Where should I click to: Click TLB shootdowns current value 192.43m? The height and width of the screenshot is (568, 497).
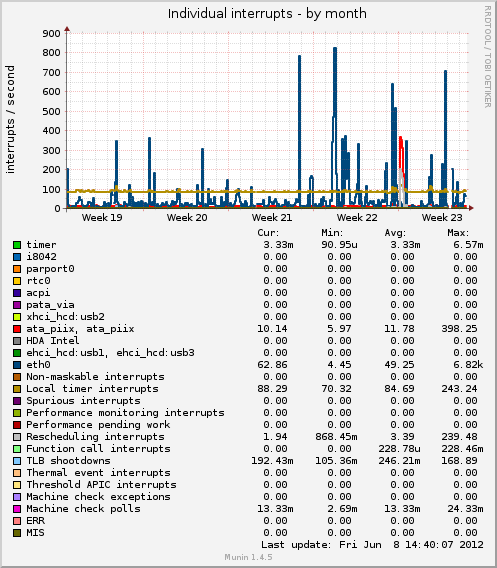coord(272,461)
